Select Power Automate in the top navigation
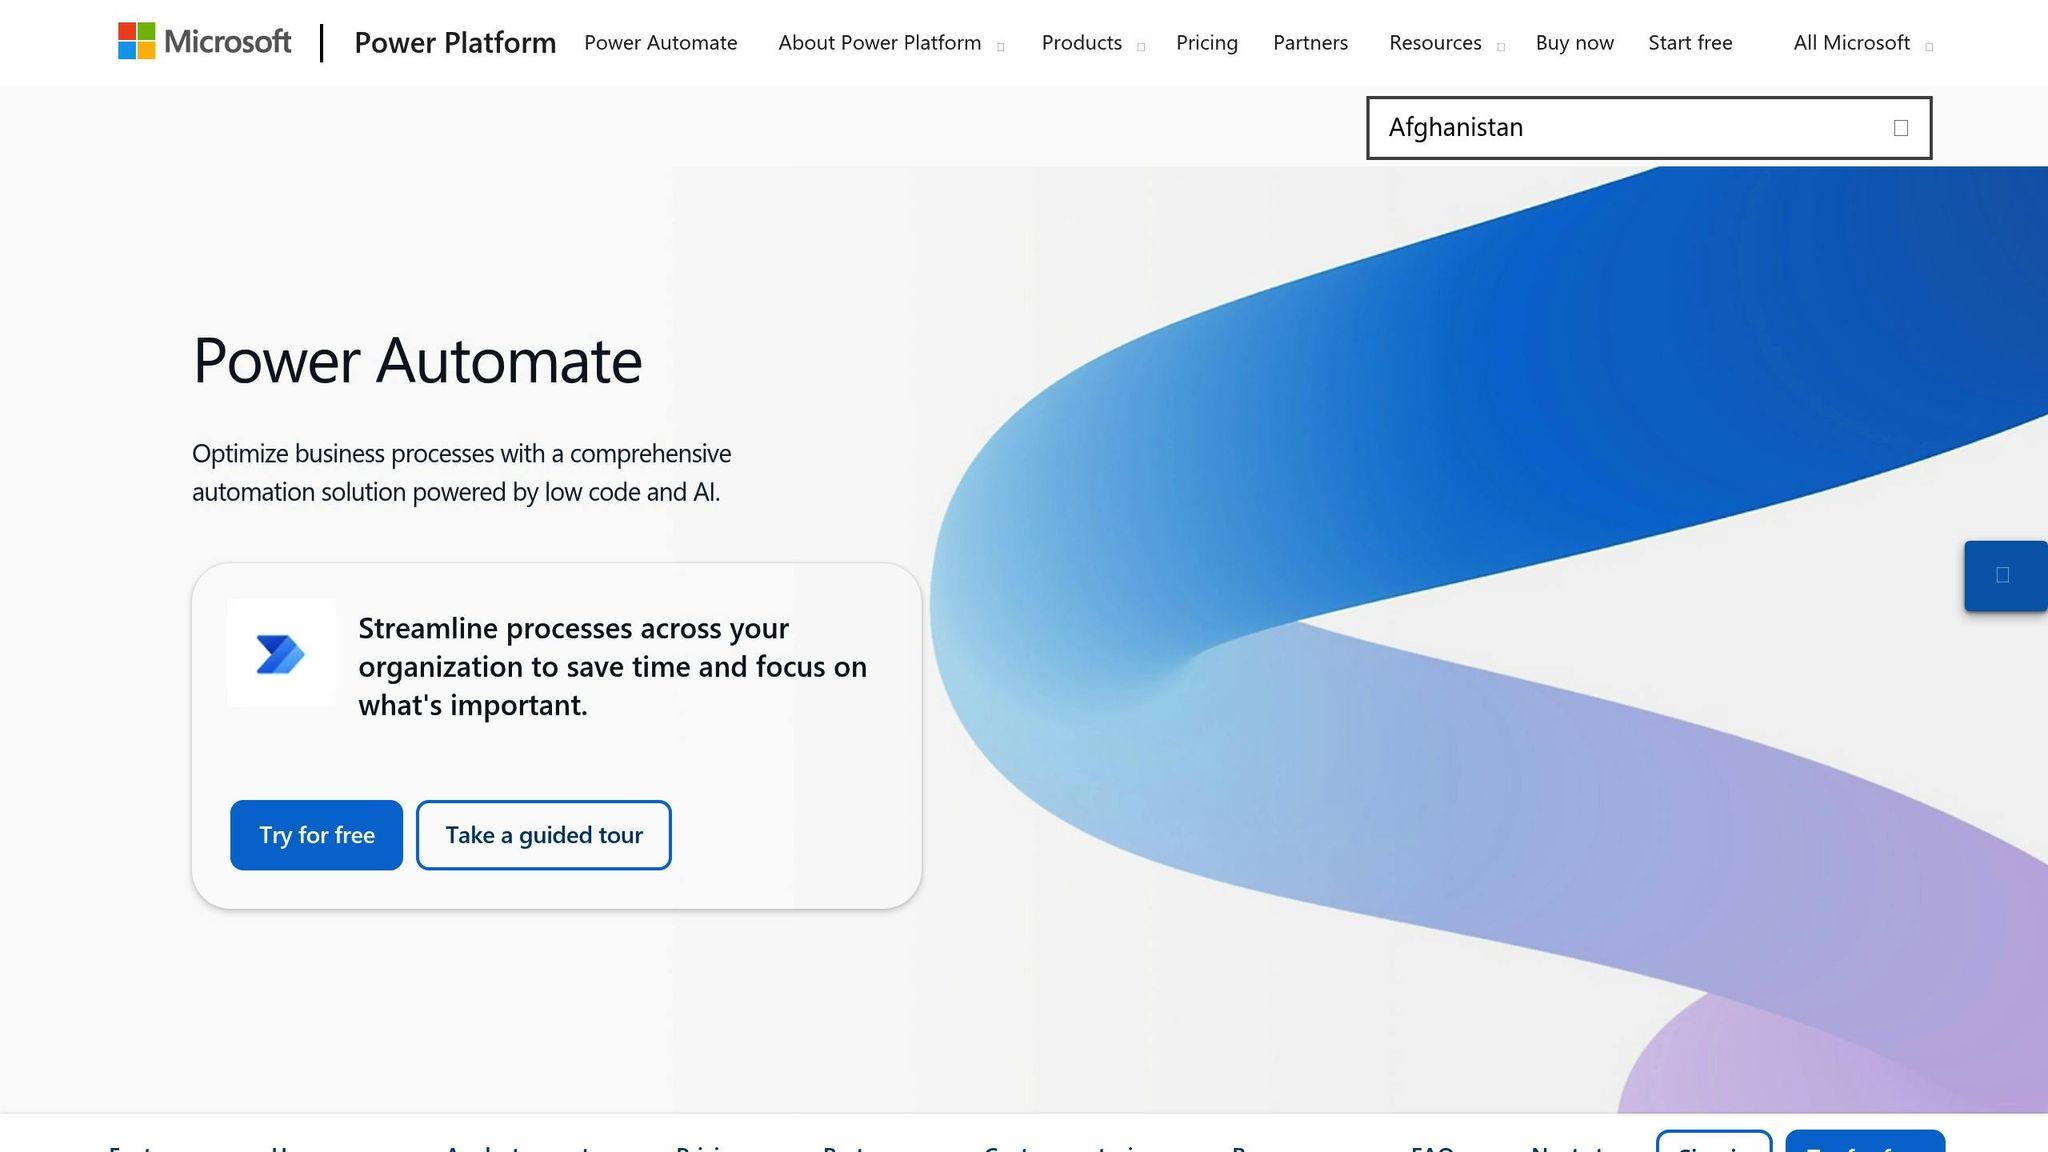The width and height of the screenshot is (2048, 1152). [660, 43]
